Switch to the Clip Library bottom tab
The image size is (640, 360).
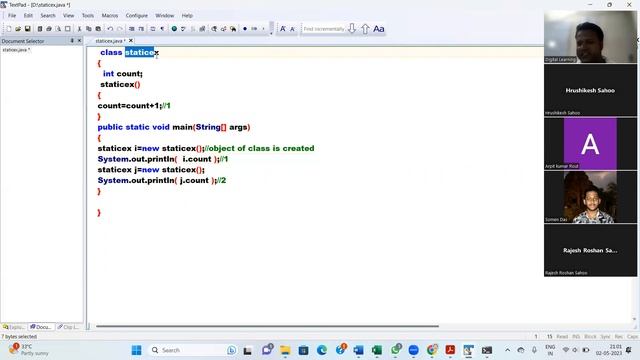tap(68, 327)
